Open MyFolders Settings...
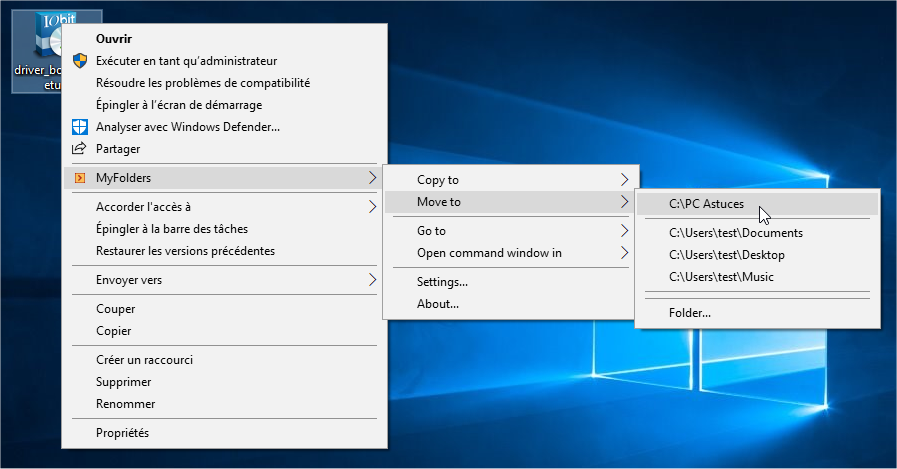 tap(442, 282)
